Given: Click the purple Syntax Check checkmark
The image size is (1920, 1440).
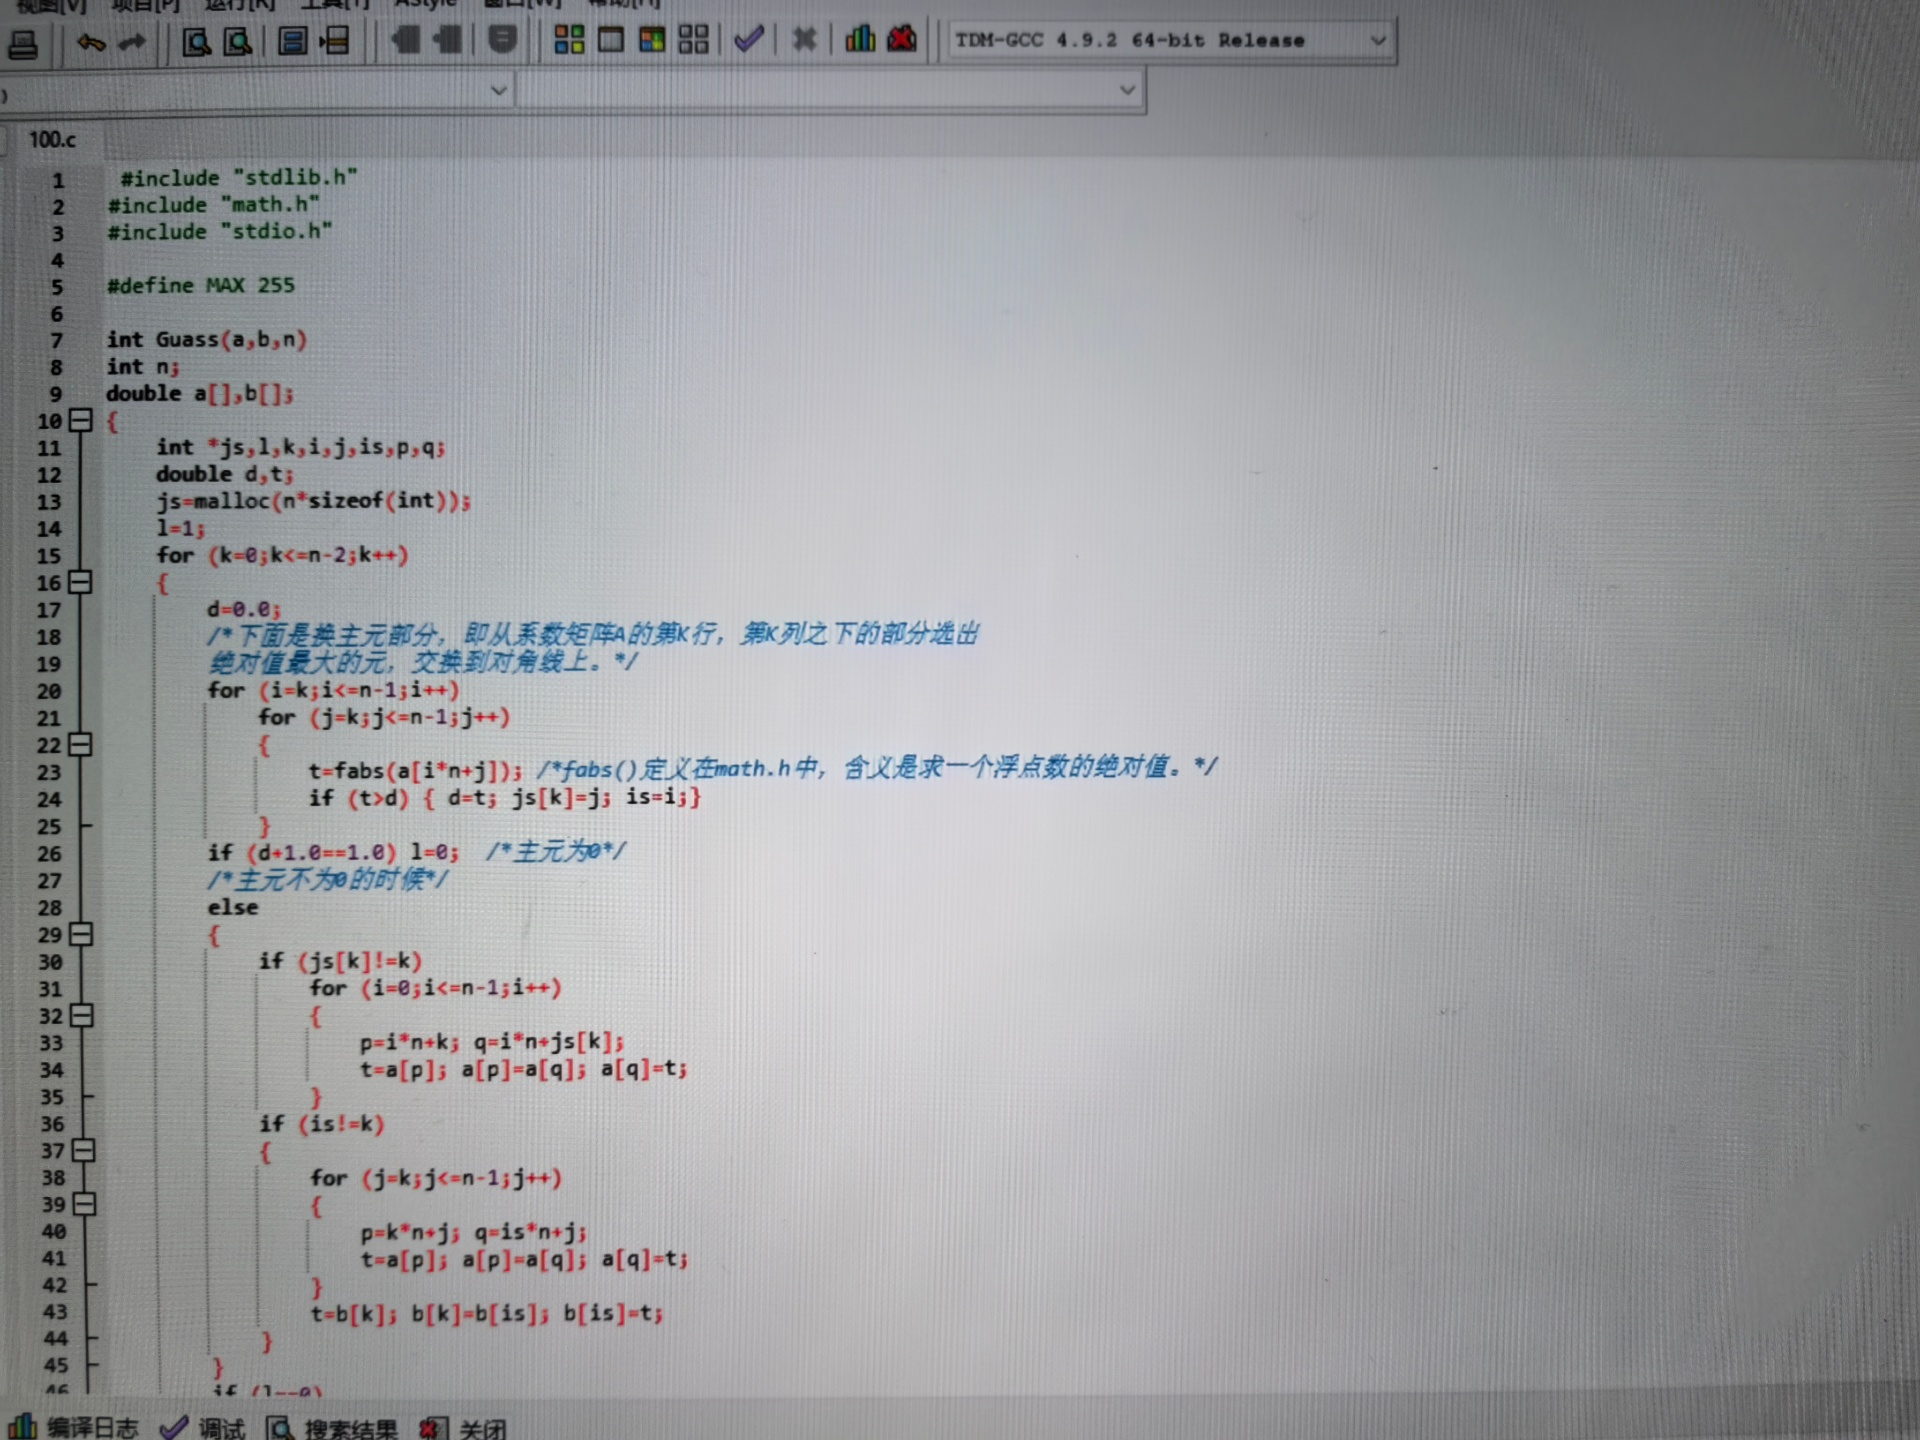Looking at the screenshot, I should click(x=748, y=40).
